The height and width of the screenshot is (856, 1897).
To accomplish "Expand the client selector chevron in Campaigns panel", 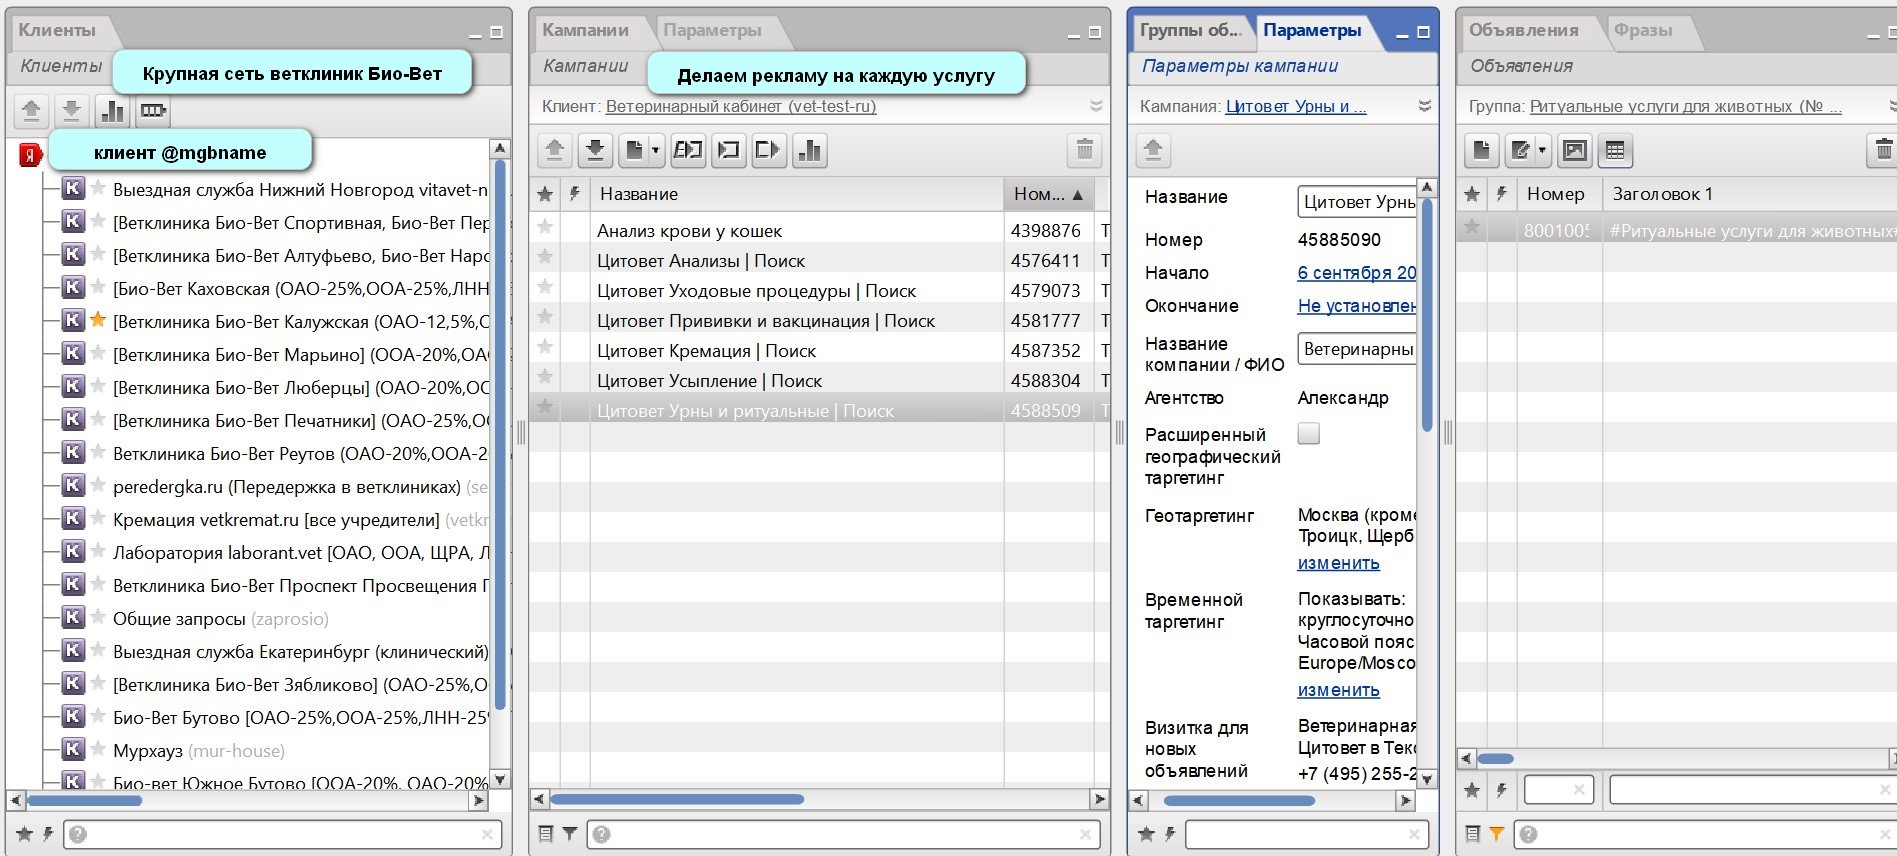I will tap(1096, 106).
